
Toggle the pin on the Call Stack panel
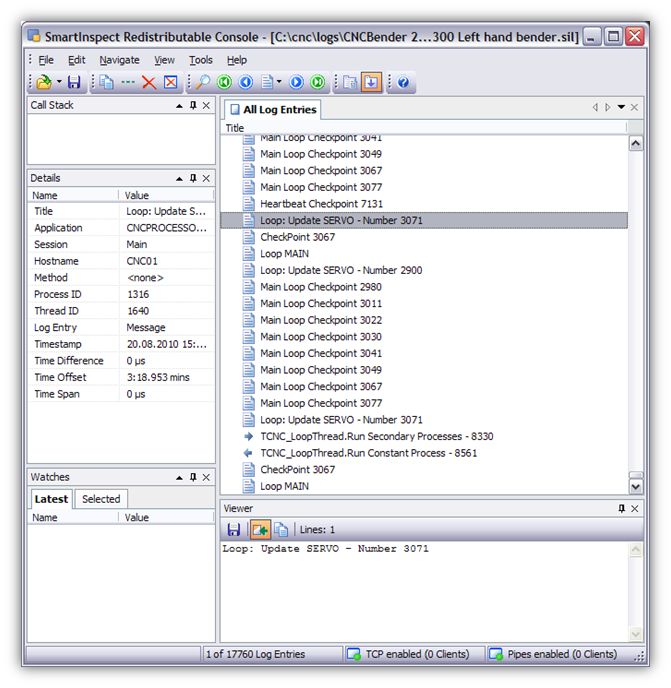point(193,105)
